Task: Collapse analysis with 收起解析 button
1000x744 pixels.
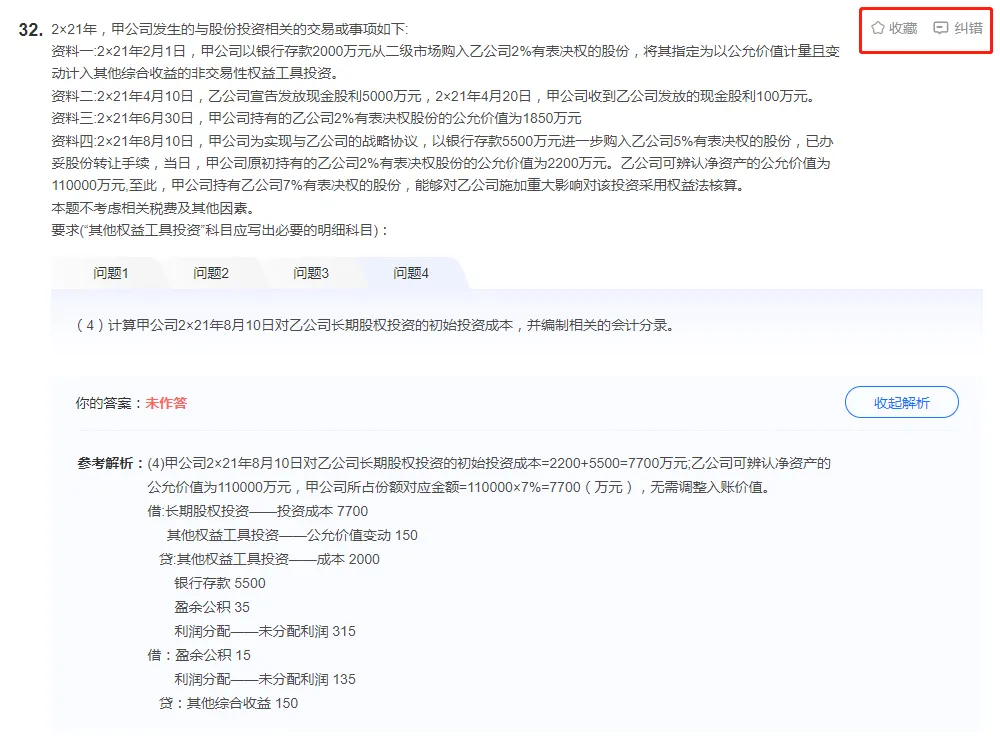Action: (901, 402)
